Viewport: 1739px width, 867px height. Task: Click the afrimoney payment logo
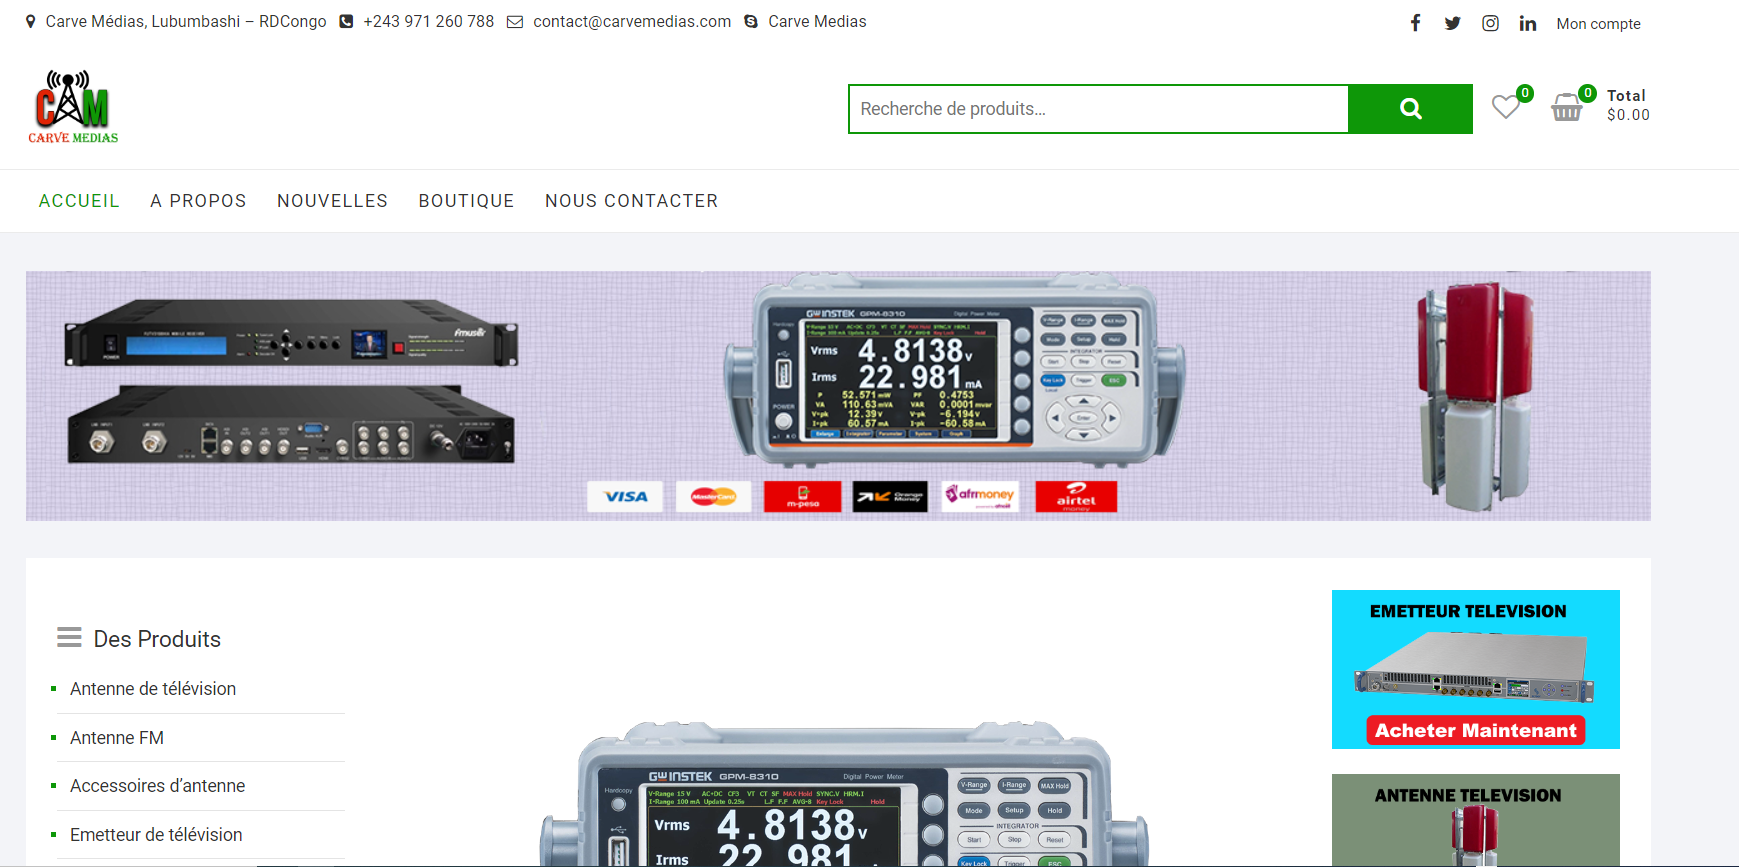(980, 496)
